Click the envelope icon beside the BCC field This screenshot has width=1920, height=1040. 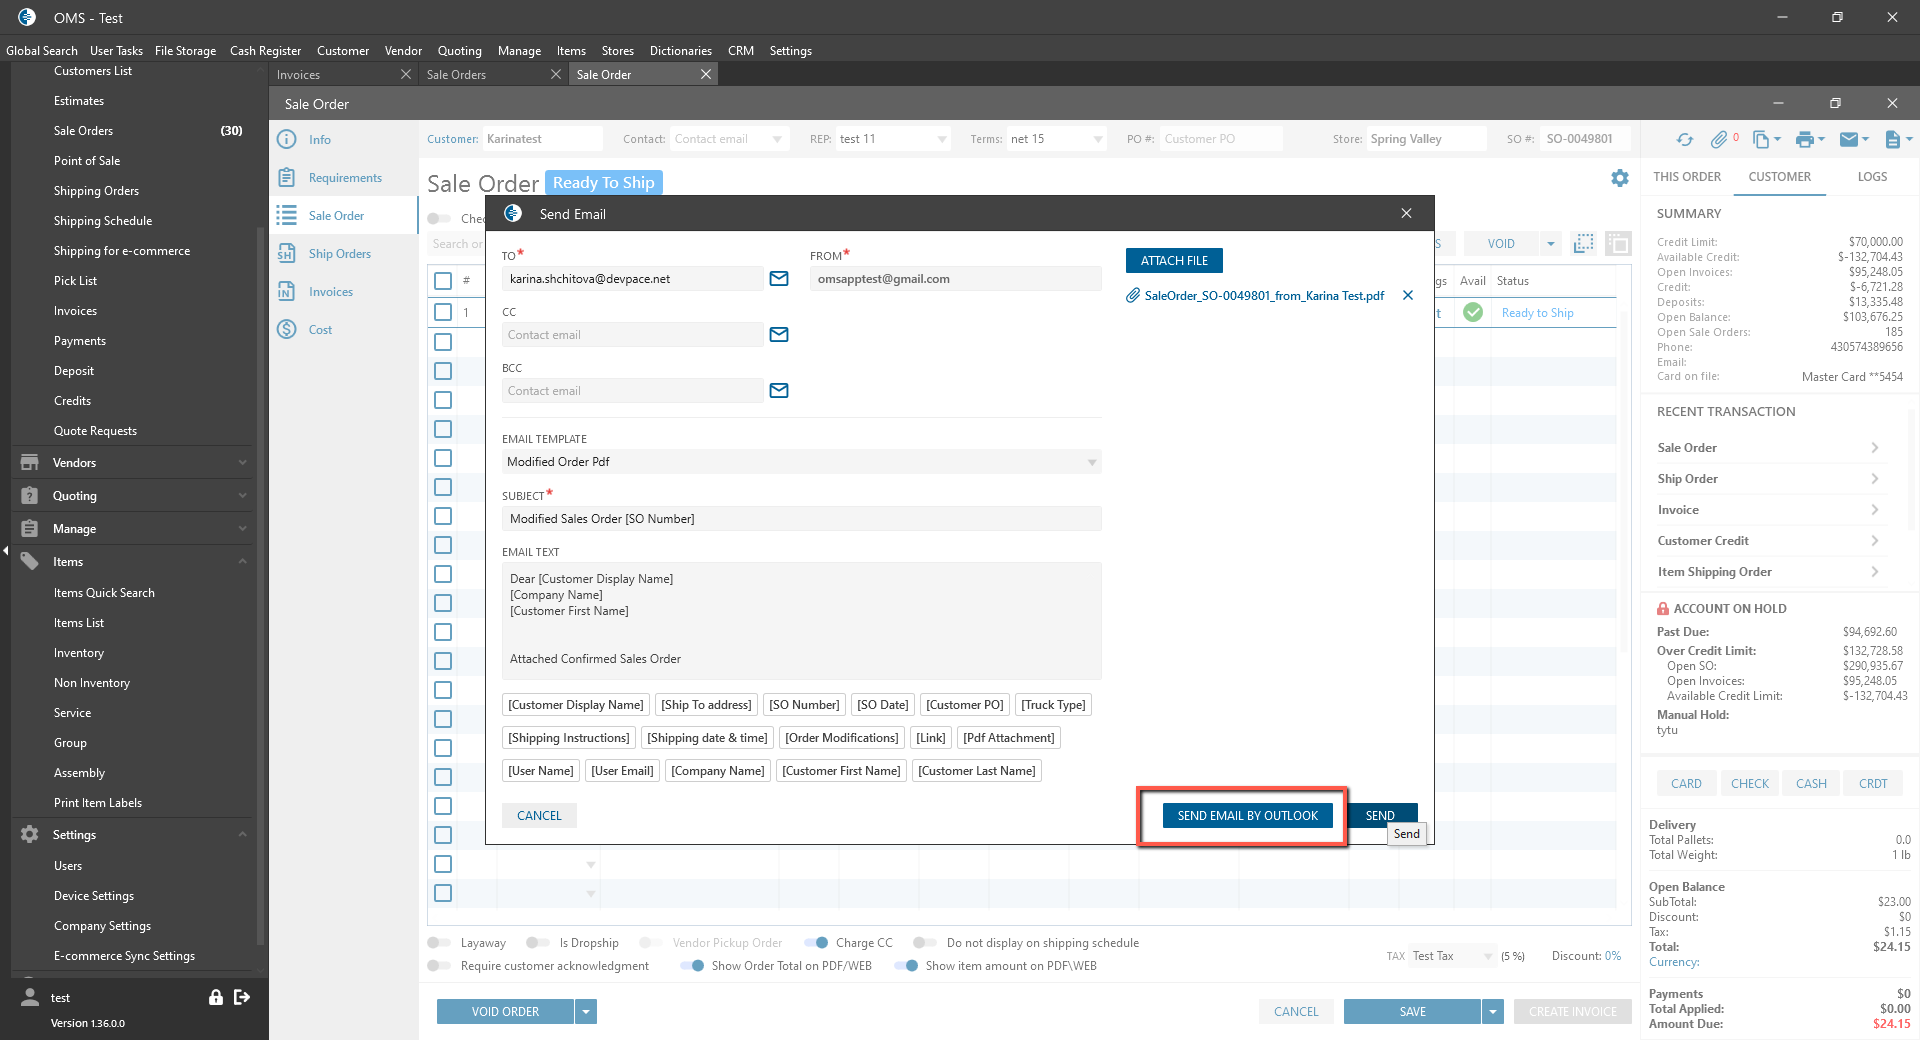[779, 391]
